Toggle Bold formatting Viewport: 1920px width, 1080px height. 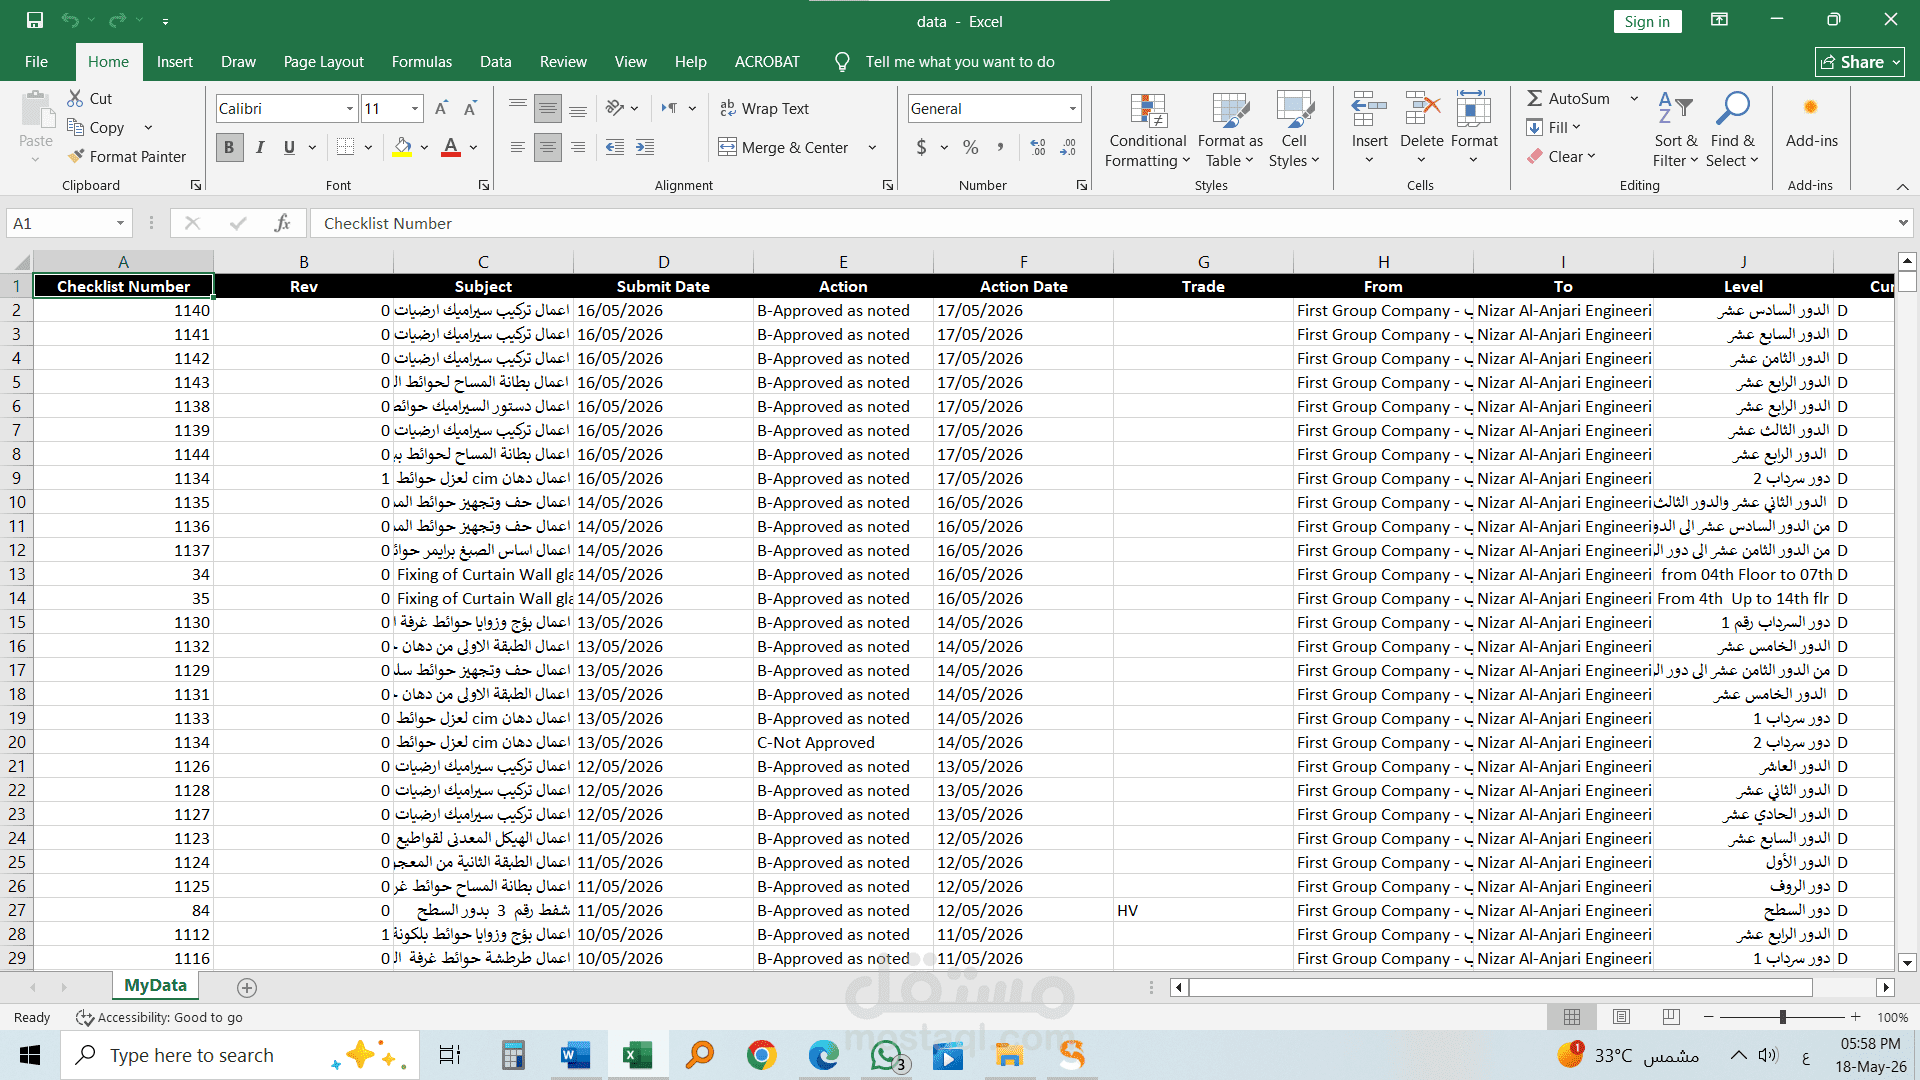(229, 147)
